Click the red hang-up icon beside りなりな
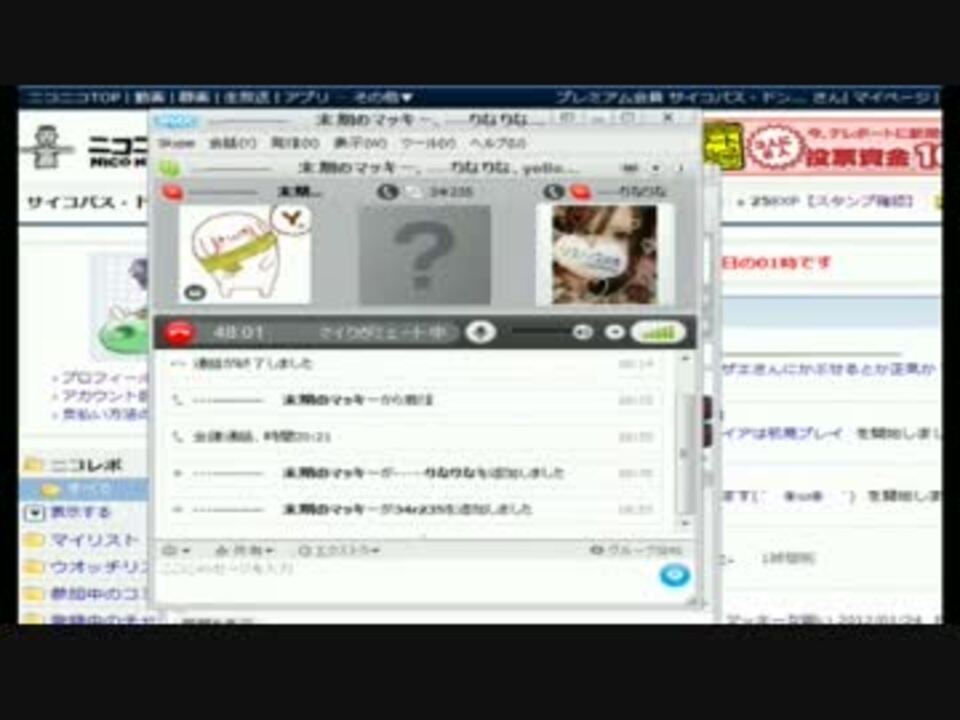The height and width of the screenshot is (720, 960). (580, 192)
